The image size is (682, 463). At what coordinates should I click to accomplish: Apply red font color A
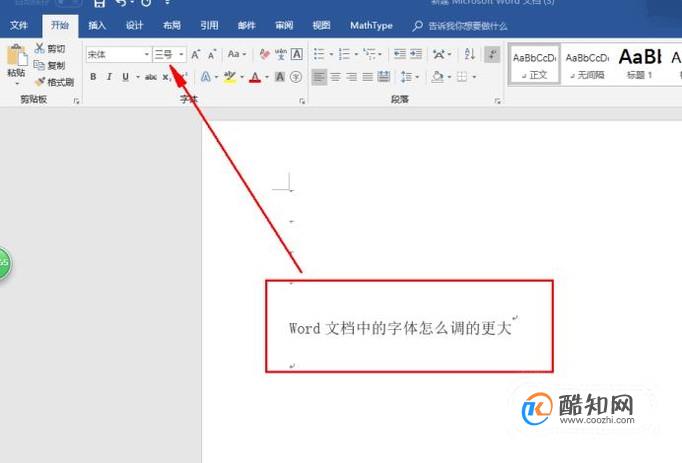click(255, 77)
